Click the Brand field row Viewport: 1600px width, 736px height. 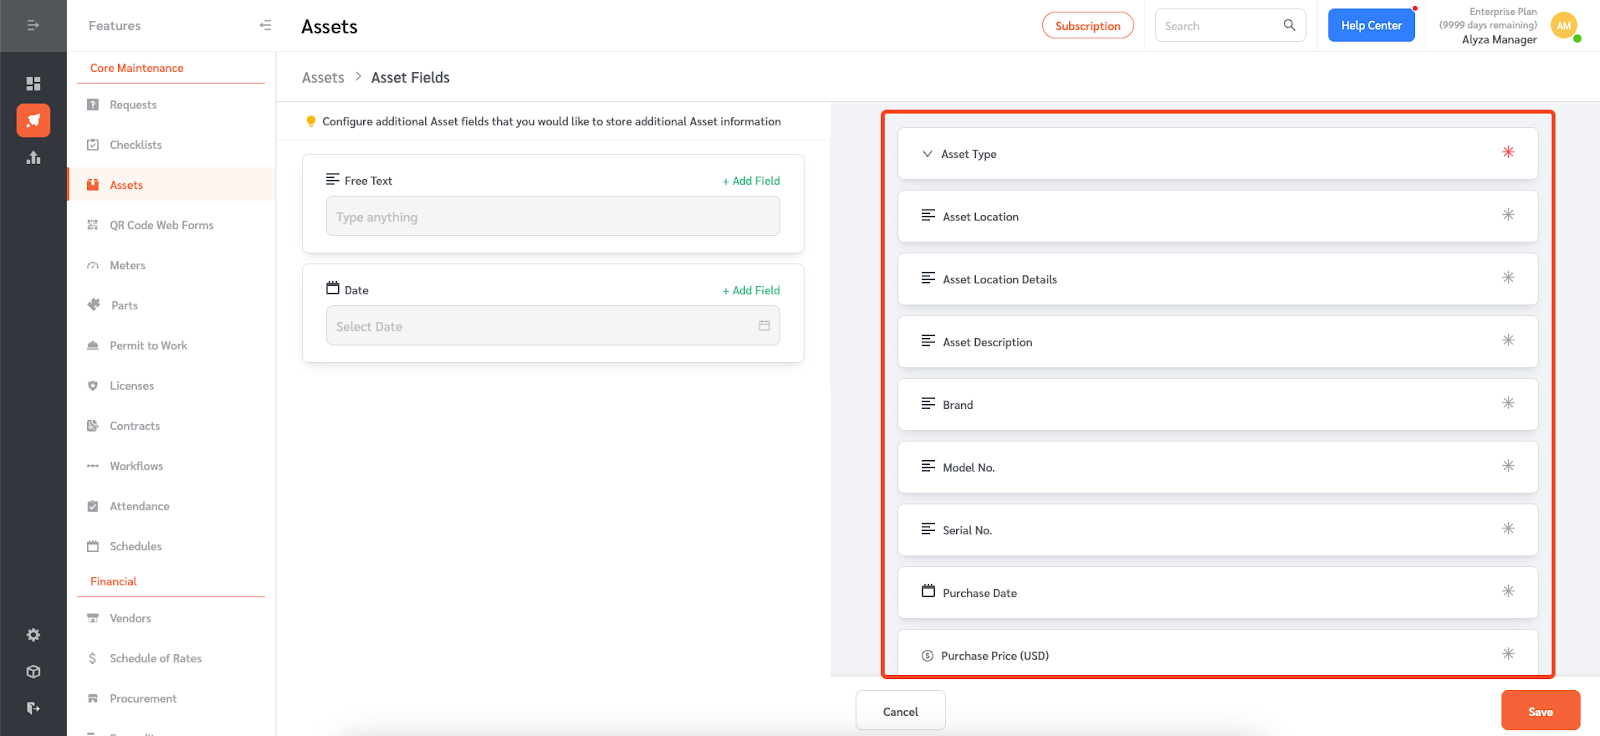point(1218,404)
